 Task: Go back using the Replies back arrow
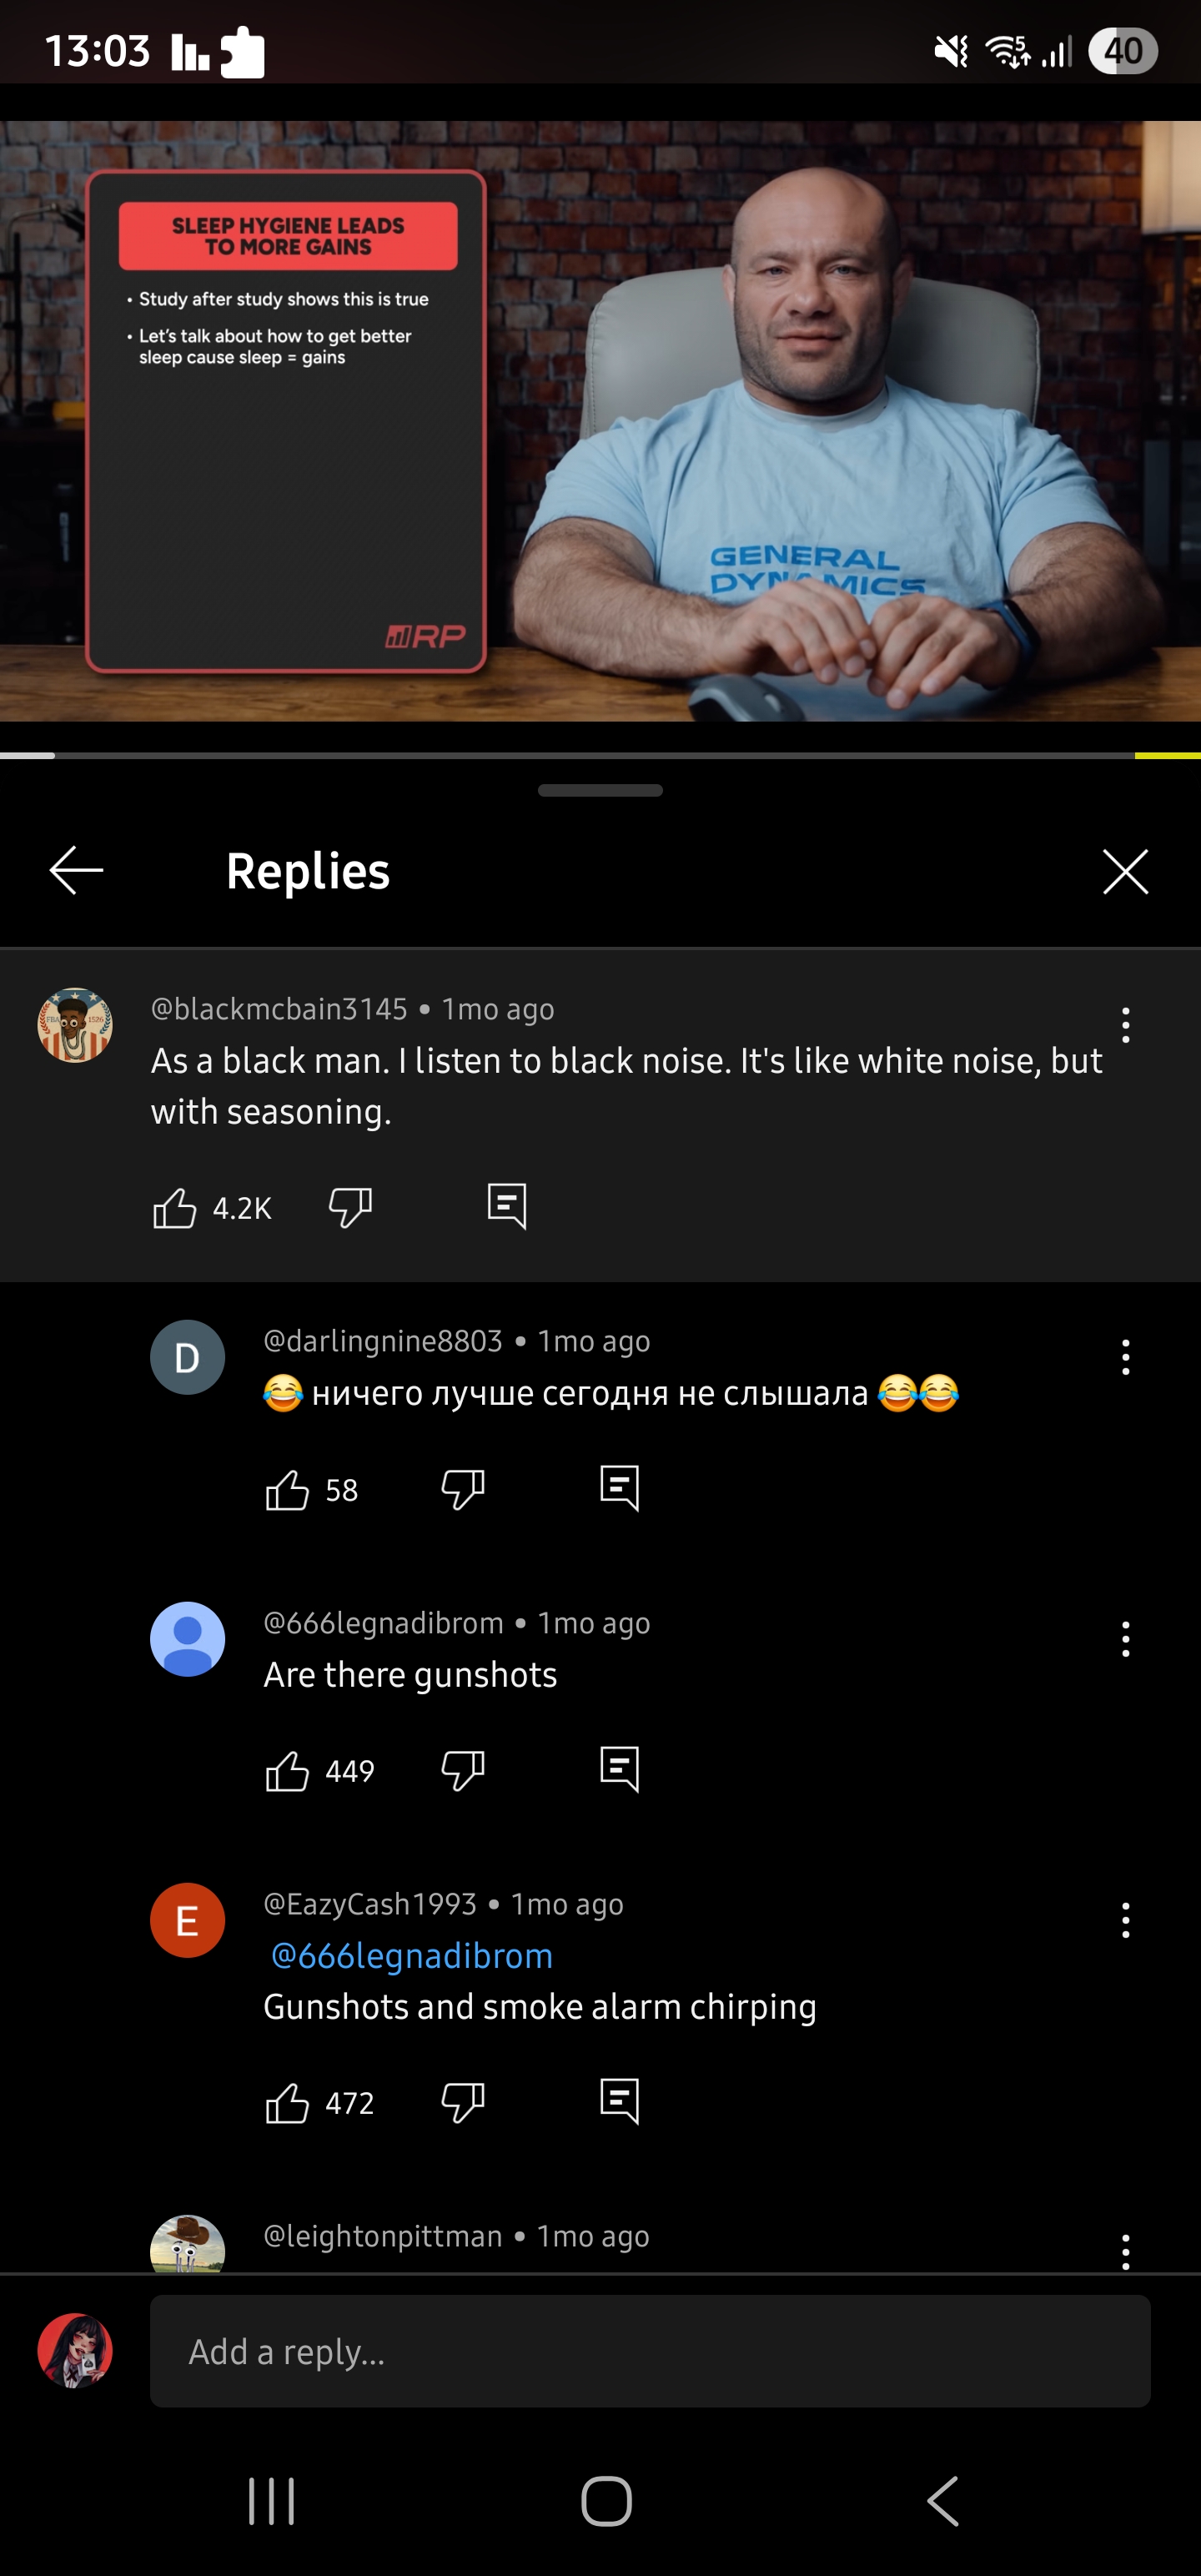(x=77, y=870)
